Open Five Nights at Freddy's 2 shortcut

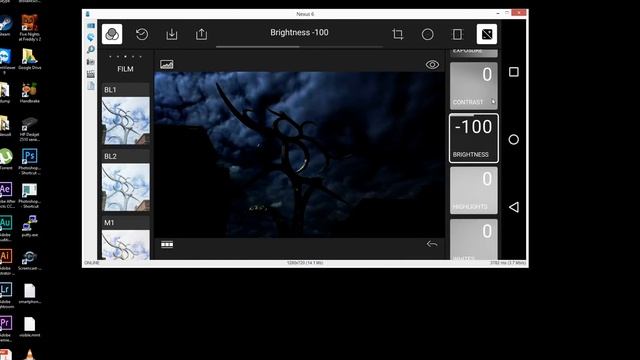[29, 28]
